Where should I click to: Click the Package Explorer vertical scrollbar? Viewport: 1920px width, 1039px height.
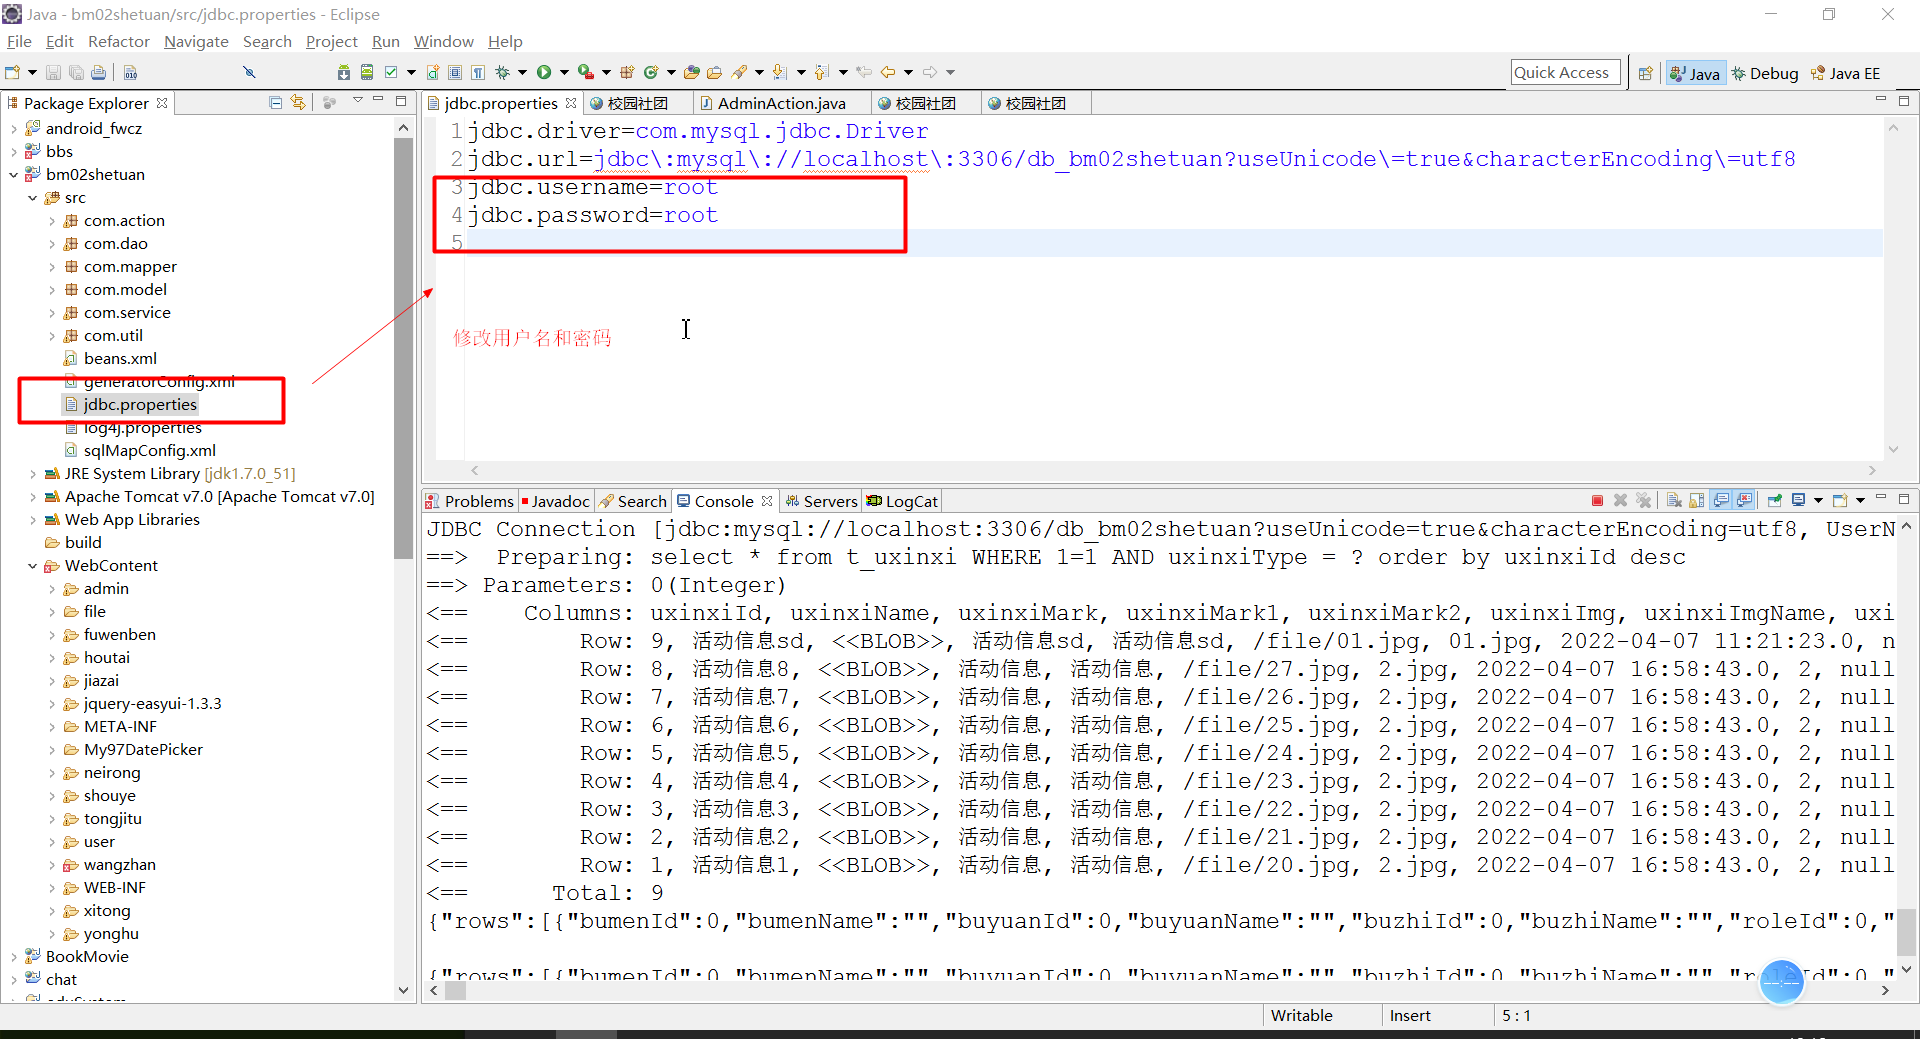pos(403,347)
